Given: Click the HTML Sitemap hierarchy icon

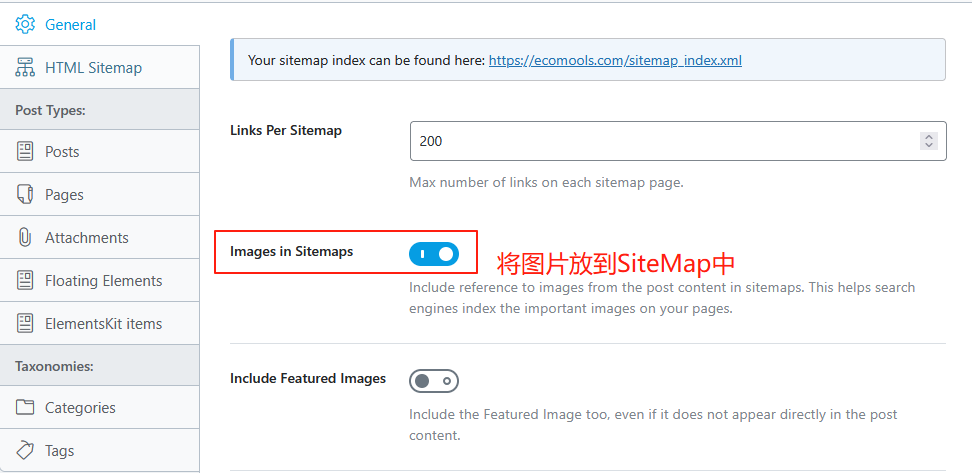Looking at the screenshot, I should 25,68.
